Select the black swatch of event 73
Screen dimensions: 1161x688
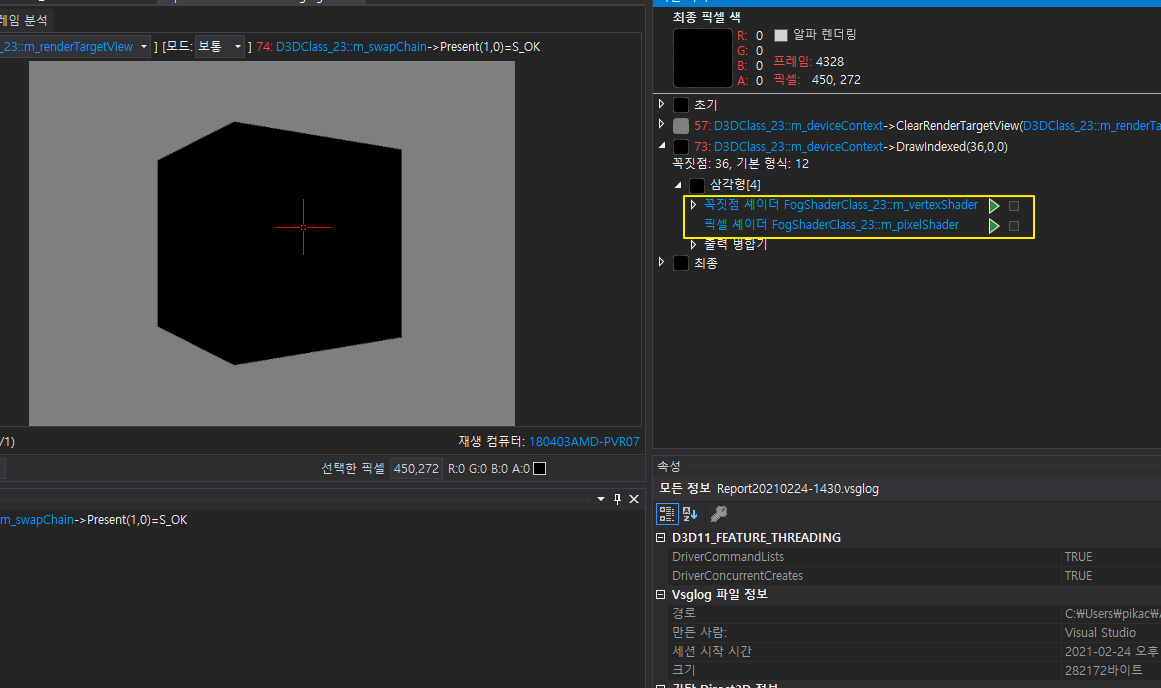pyautogui.click(x=680, y=147)
